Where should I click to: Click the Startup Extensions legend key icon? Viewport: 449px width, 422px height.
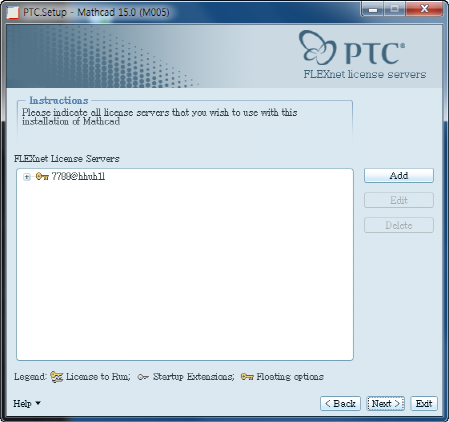(x=143, y=377)
